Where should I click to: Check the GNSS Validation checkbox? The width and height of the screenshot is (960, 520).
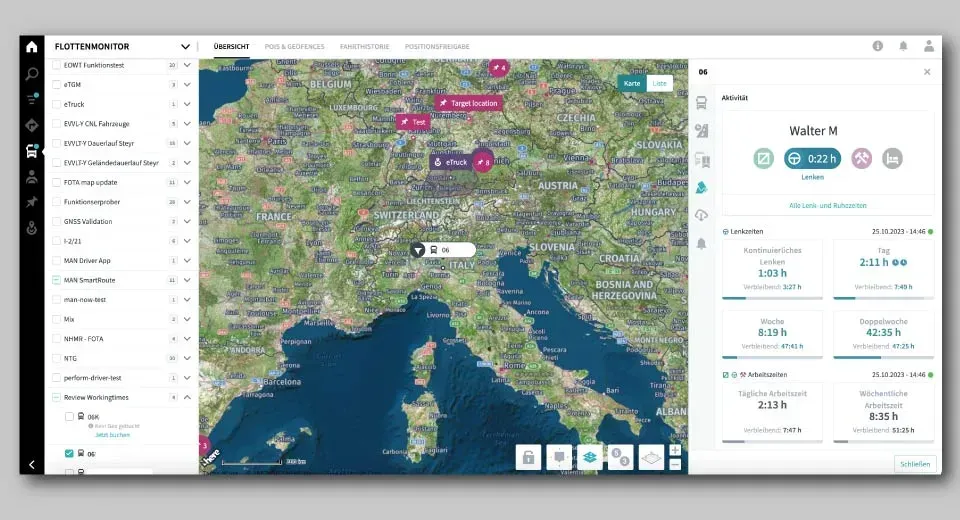56,222
